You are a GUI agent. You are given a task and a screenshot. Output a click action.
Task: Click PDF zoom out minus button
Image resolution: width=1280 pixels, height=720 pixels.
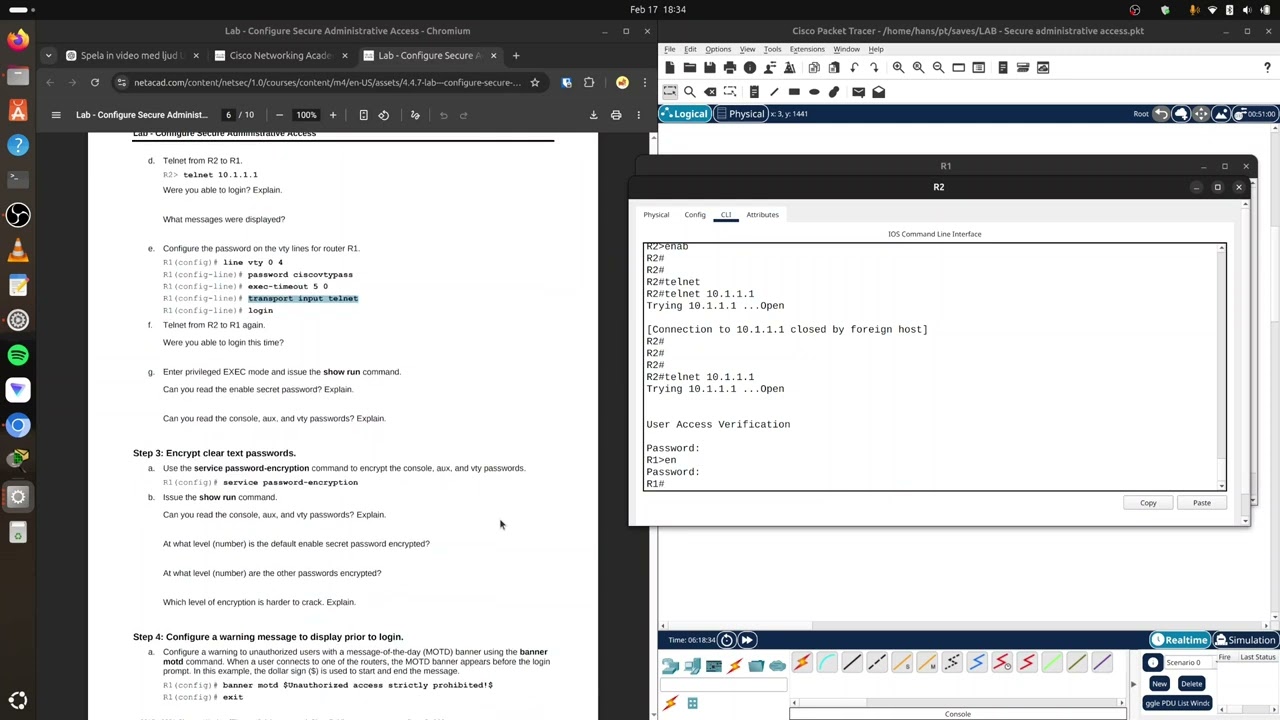[x=279, y=115]
